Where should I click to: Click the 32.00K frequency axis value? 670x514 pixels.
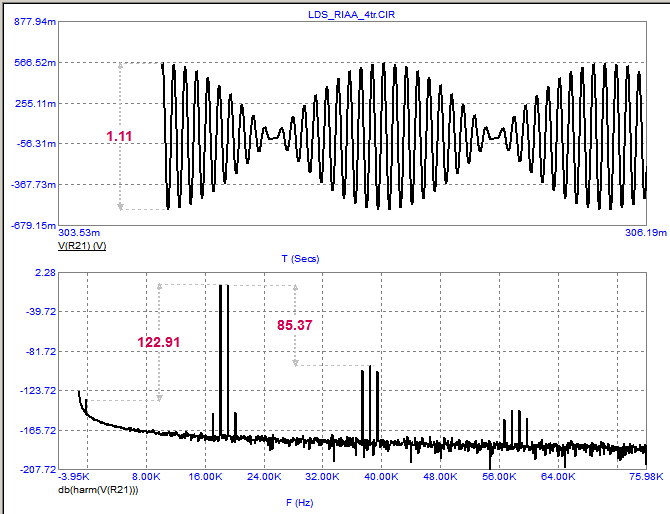pyautogui.click(x=323, y=476)
